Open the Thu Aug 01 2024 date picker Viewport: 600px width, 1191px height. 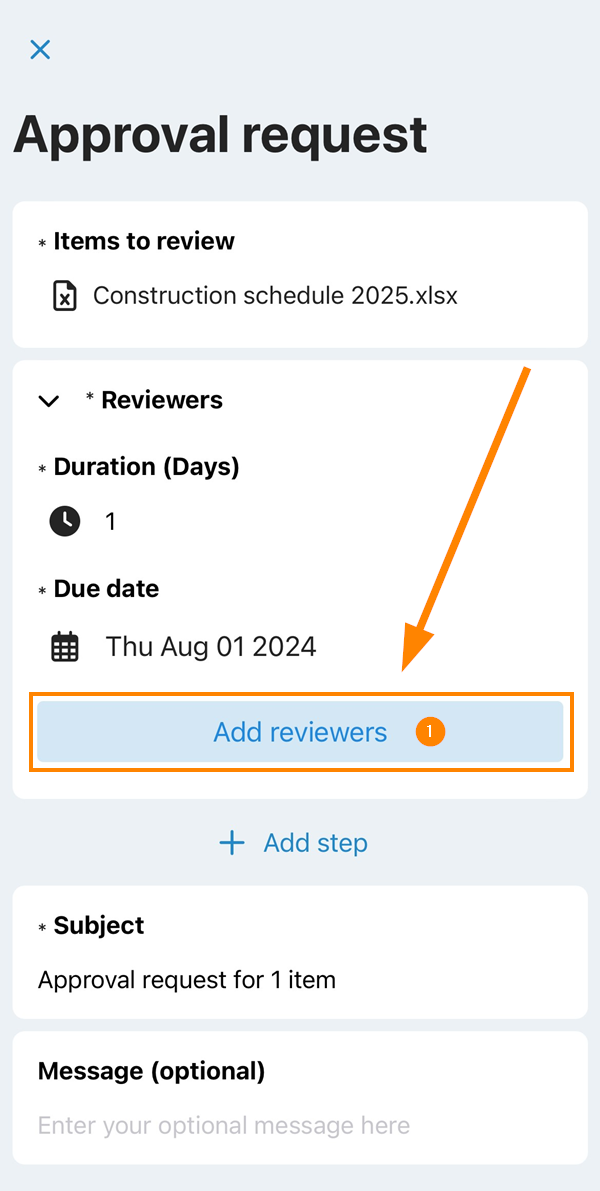211,647
